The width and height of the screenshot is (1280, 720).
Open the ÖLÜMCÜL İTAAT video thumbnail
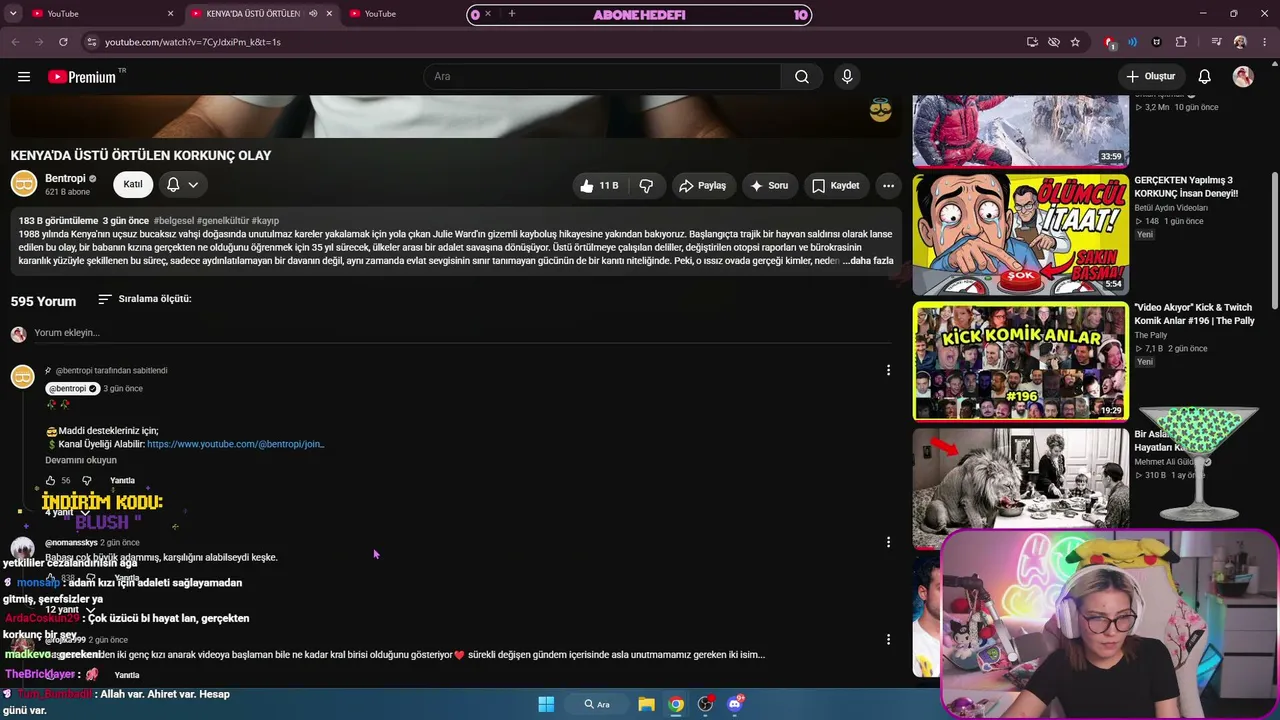pyautogui.click(x=1021, y=234)
